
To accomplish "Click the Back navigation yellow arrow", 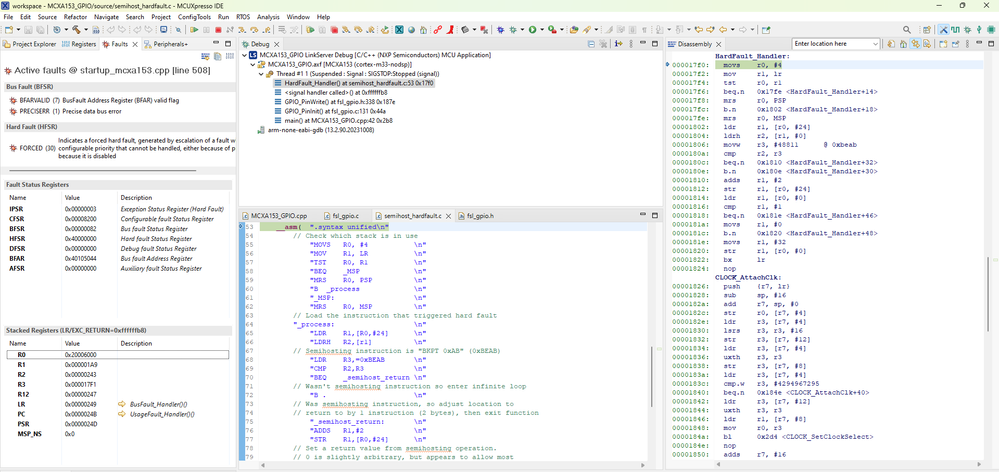I will [x=722, y=29].
